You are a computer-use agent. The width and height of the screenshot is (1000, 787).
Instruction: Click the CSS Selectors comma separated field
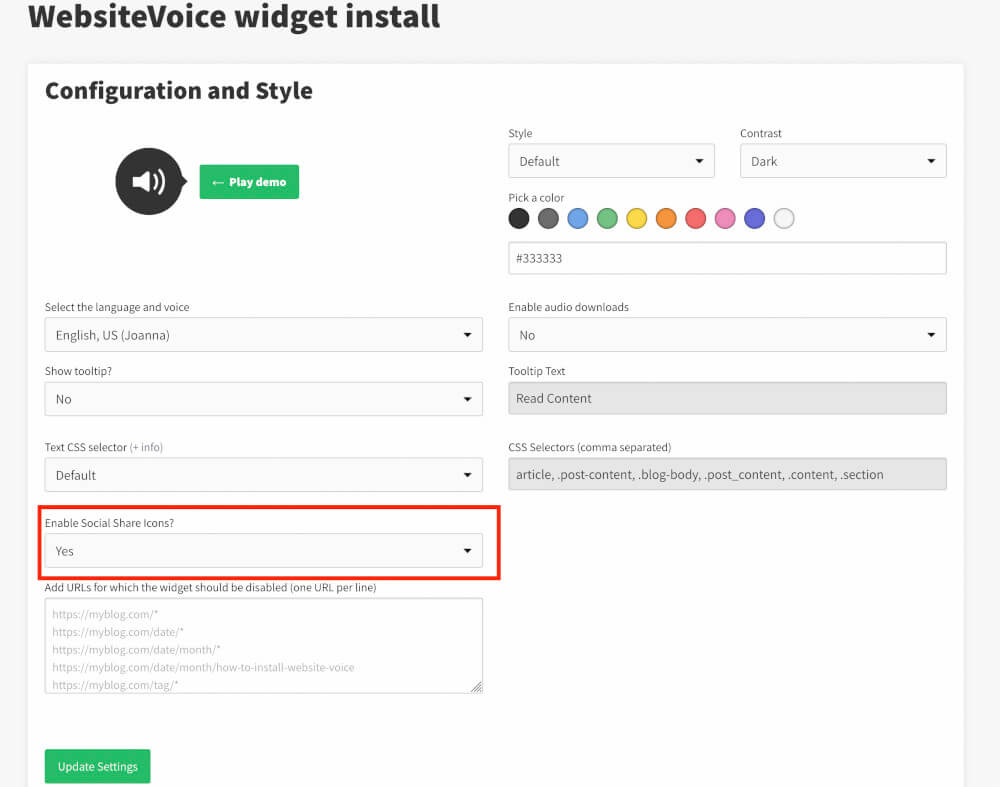[x=727, y=474]
